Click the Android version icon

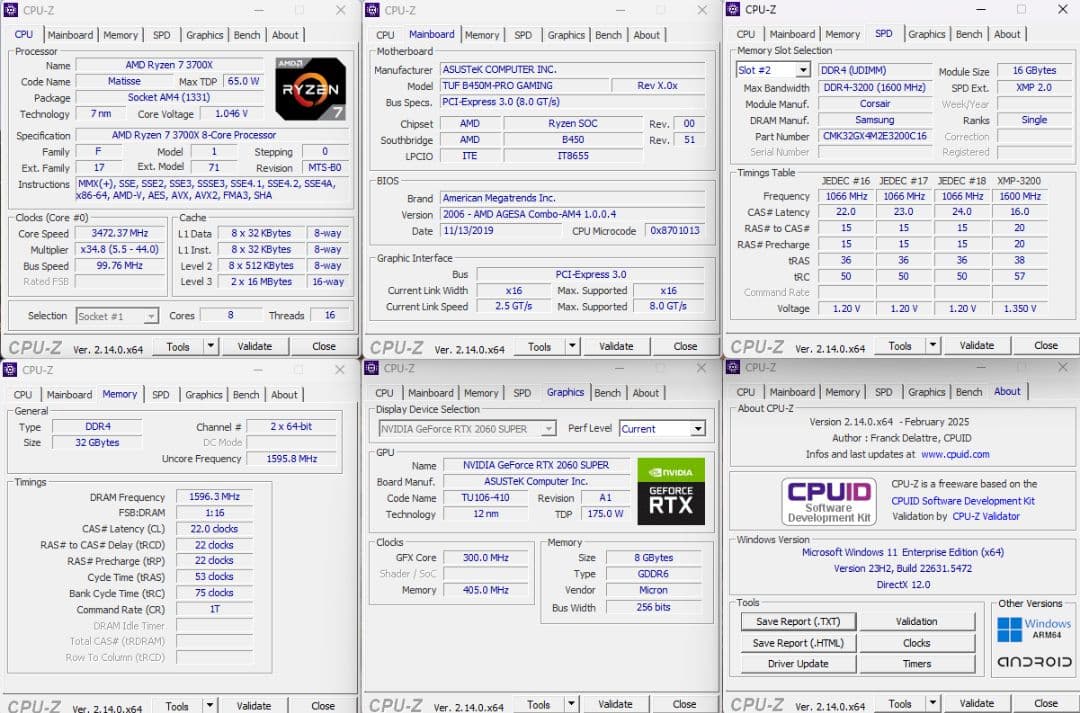[1033, 661]
